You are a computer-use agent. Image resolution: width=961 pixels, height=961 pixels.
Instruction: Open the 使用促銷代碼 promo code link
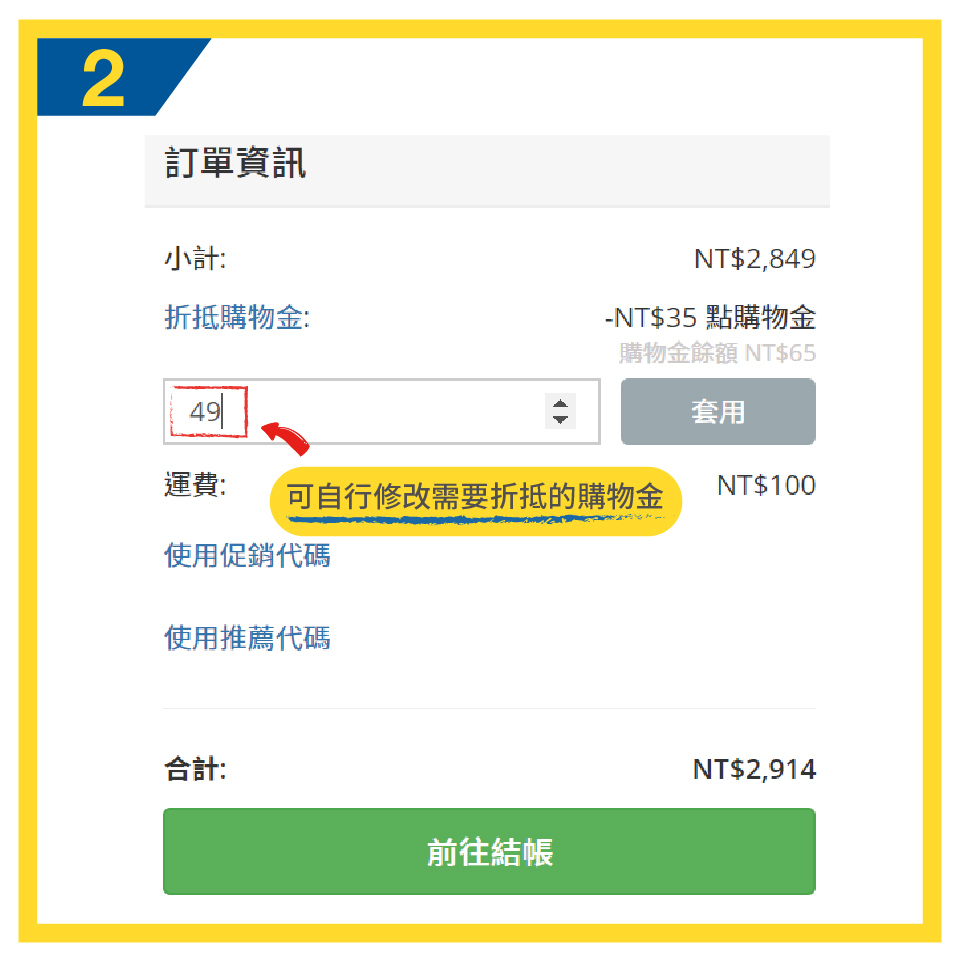[x=247, y=555]
